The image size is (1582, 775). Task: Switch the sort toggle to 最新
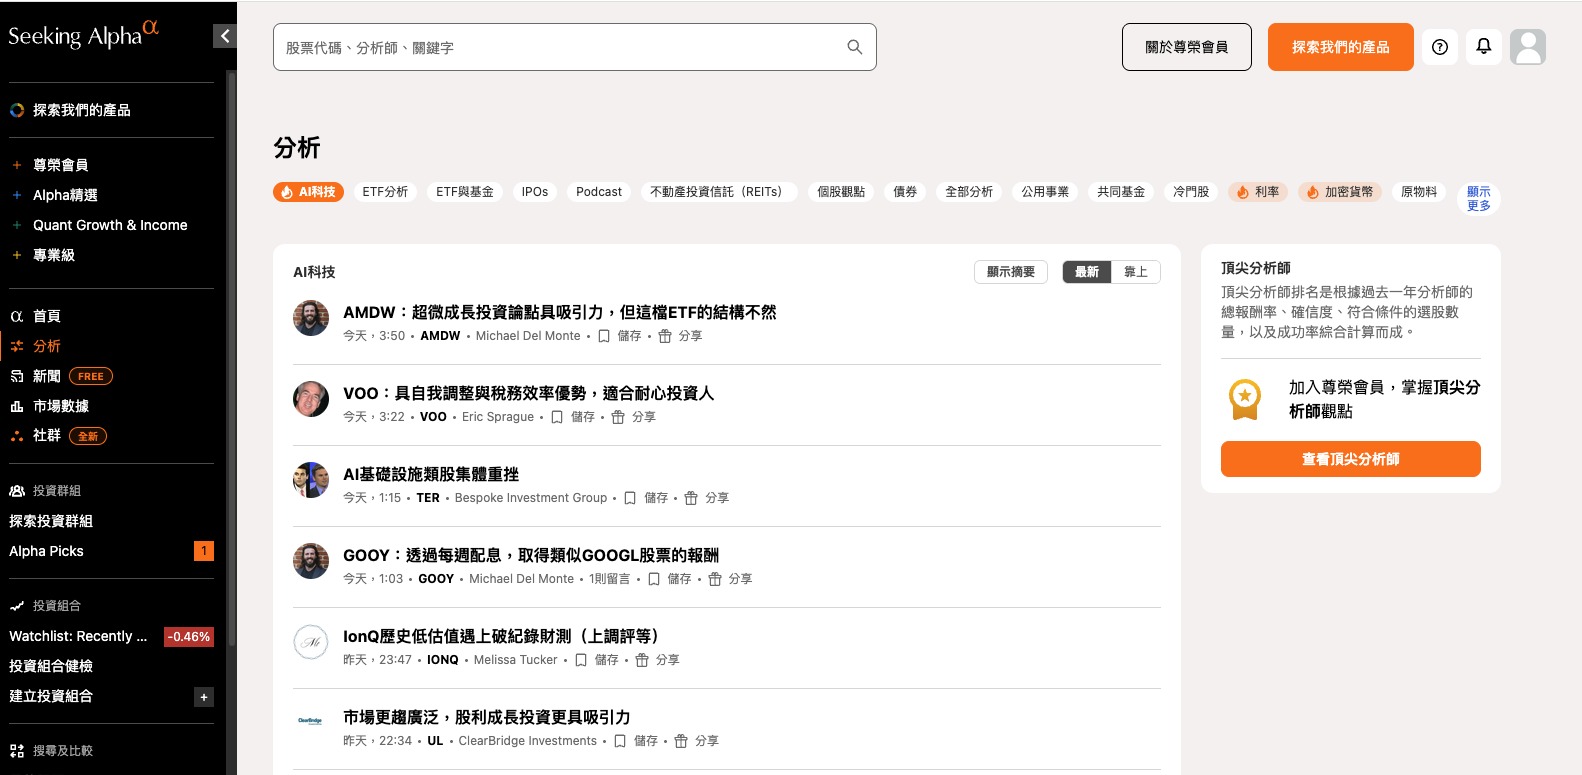pyautogui.click(x=1087, y=272)
